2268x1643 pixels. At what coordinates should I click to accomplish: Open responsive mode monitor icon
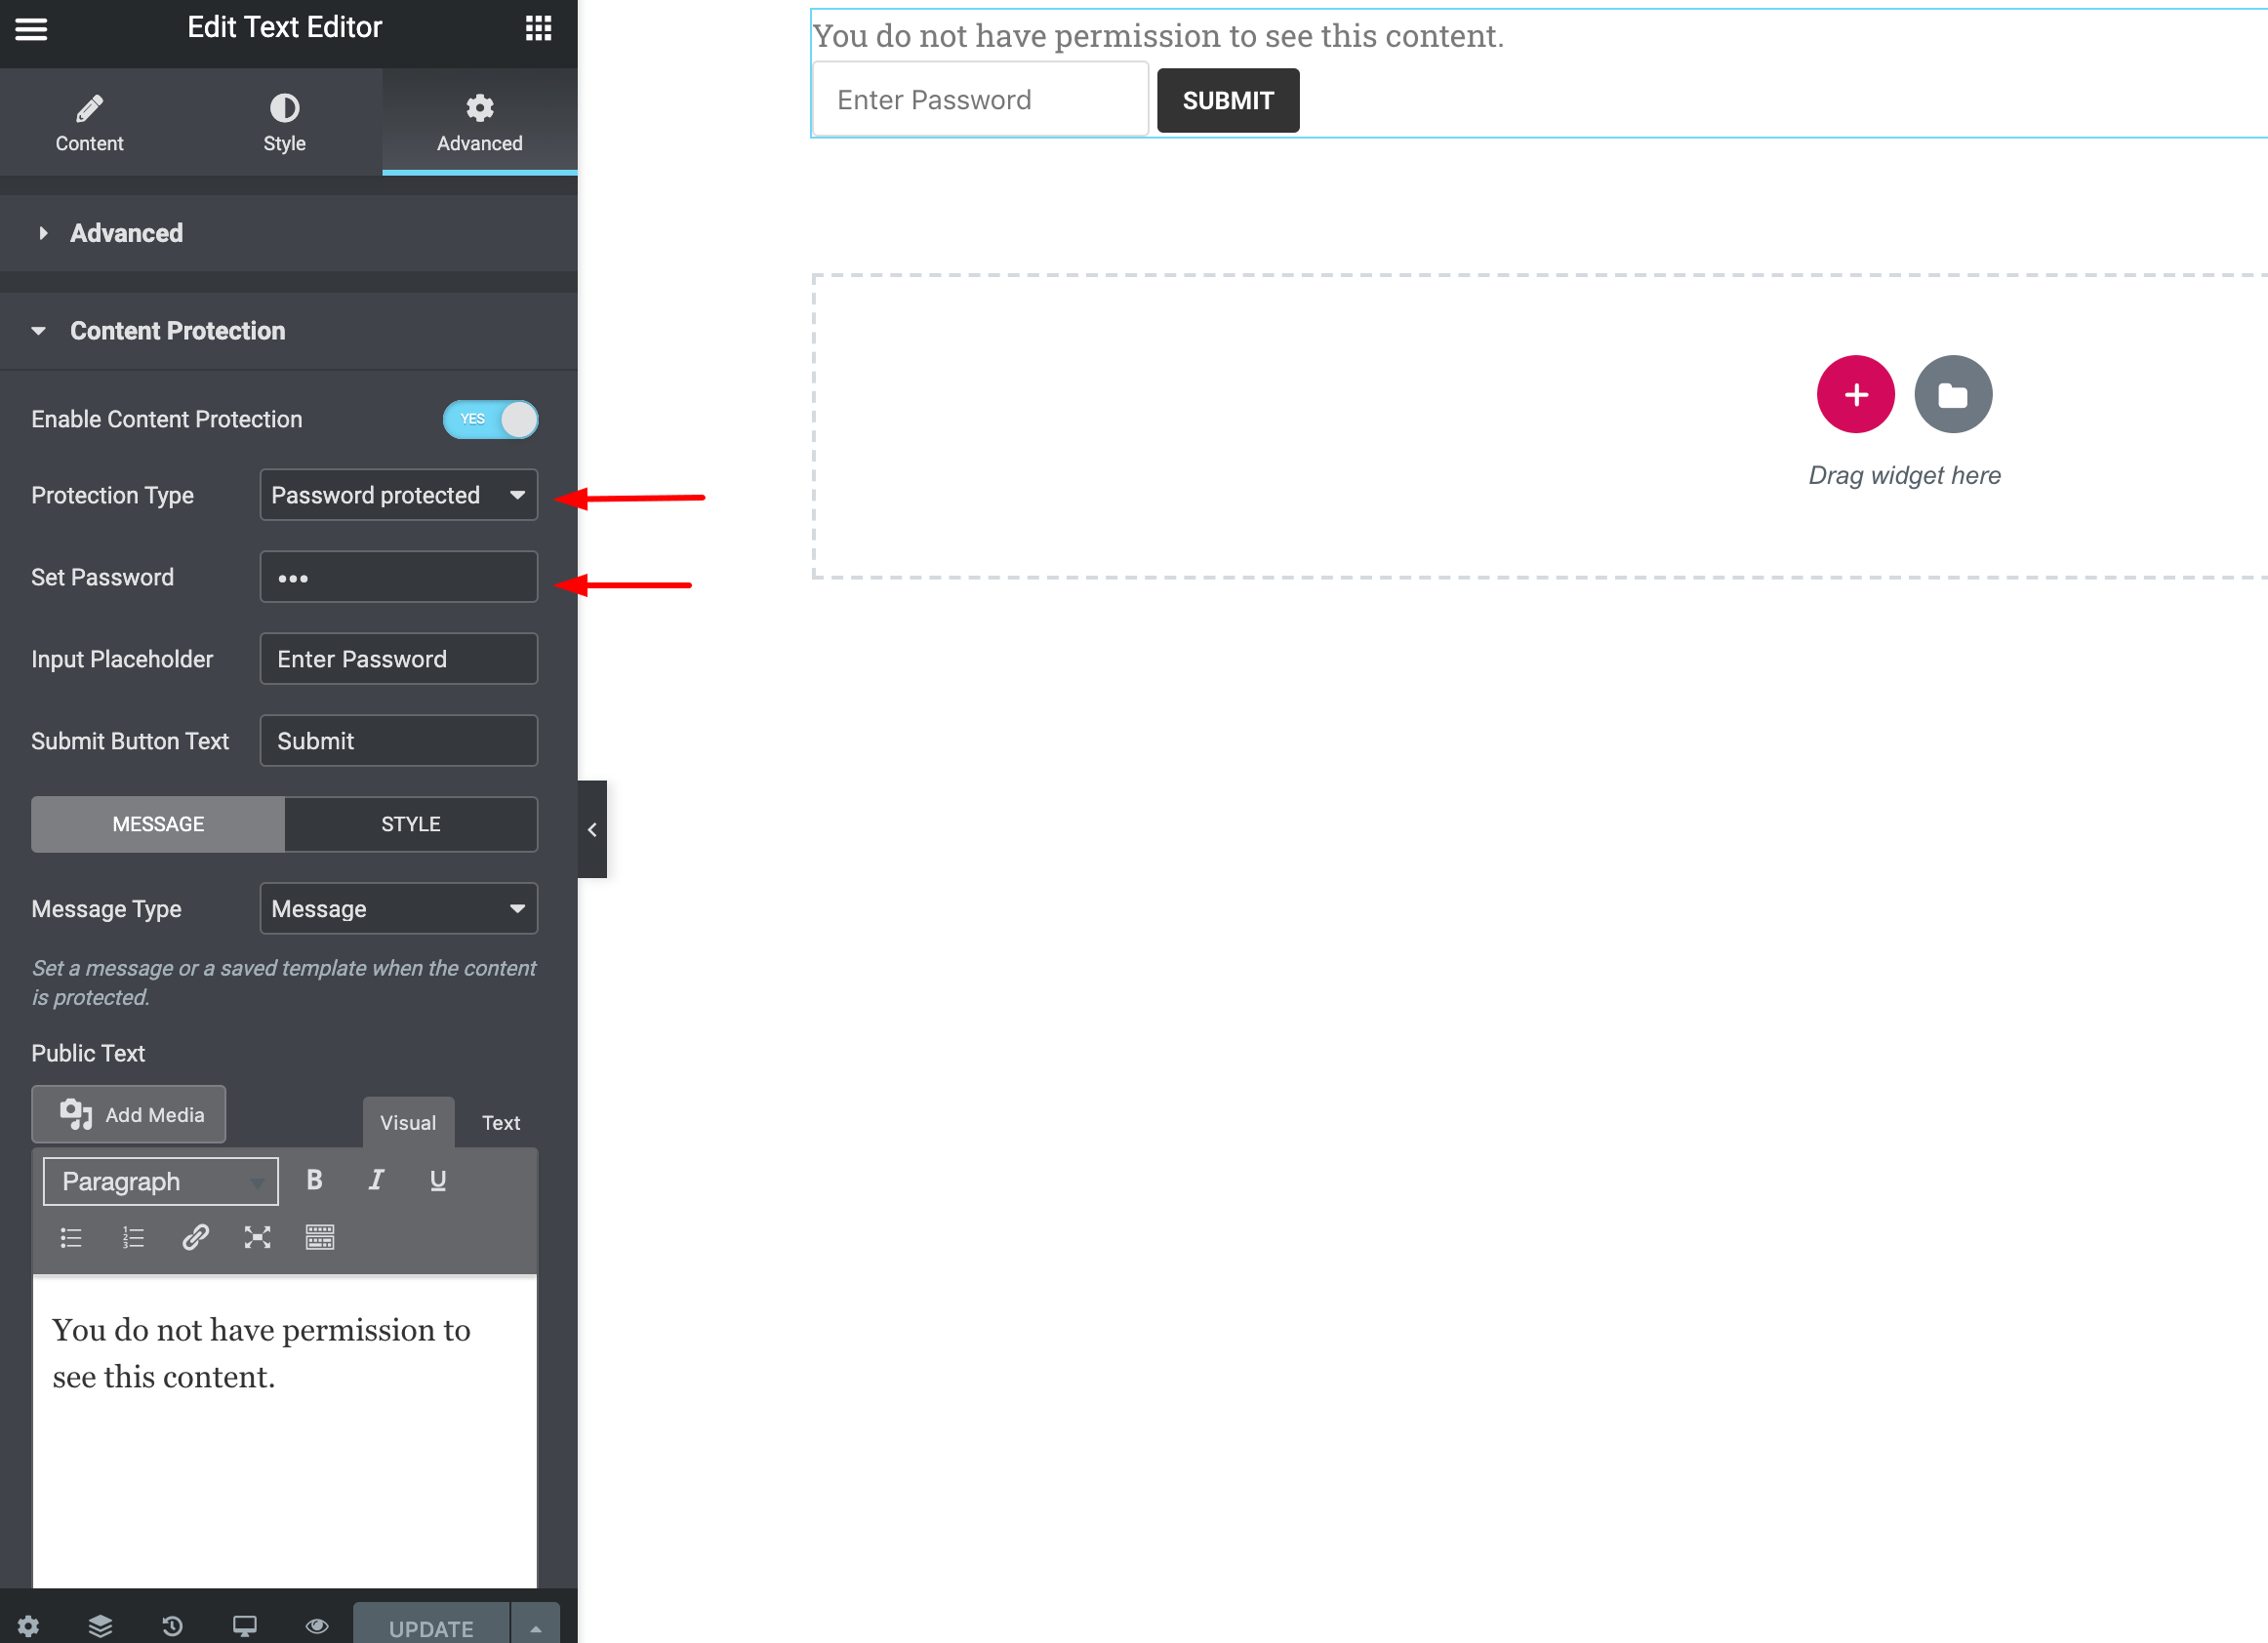[x=244, y=1625]
